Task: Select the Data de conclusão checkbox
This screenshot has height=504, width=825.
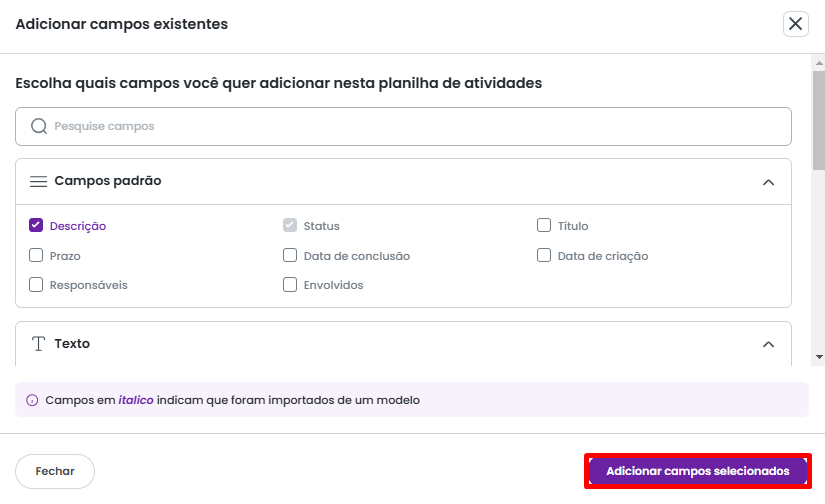Action: click(290, 256)
